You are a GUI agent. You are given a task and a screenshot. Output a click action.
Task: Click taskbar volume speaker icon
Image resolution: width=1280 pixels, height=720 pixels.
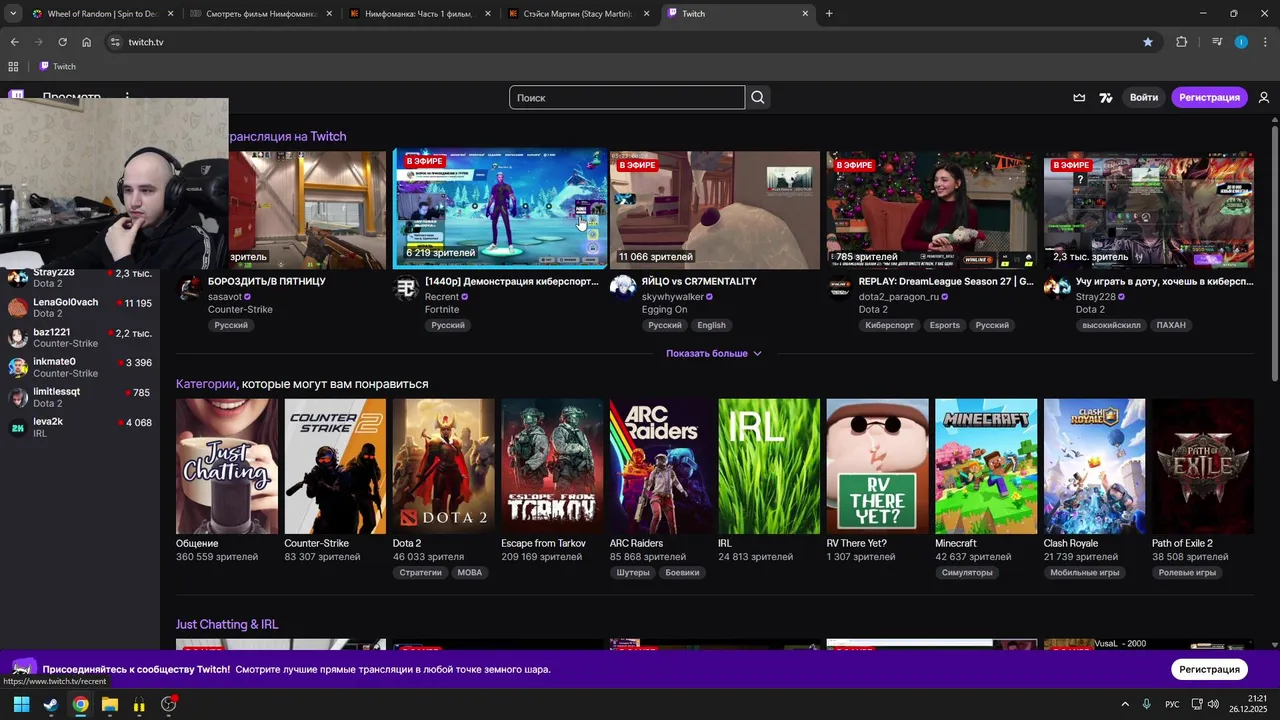click(x=1213, y=704)
